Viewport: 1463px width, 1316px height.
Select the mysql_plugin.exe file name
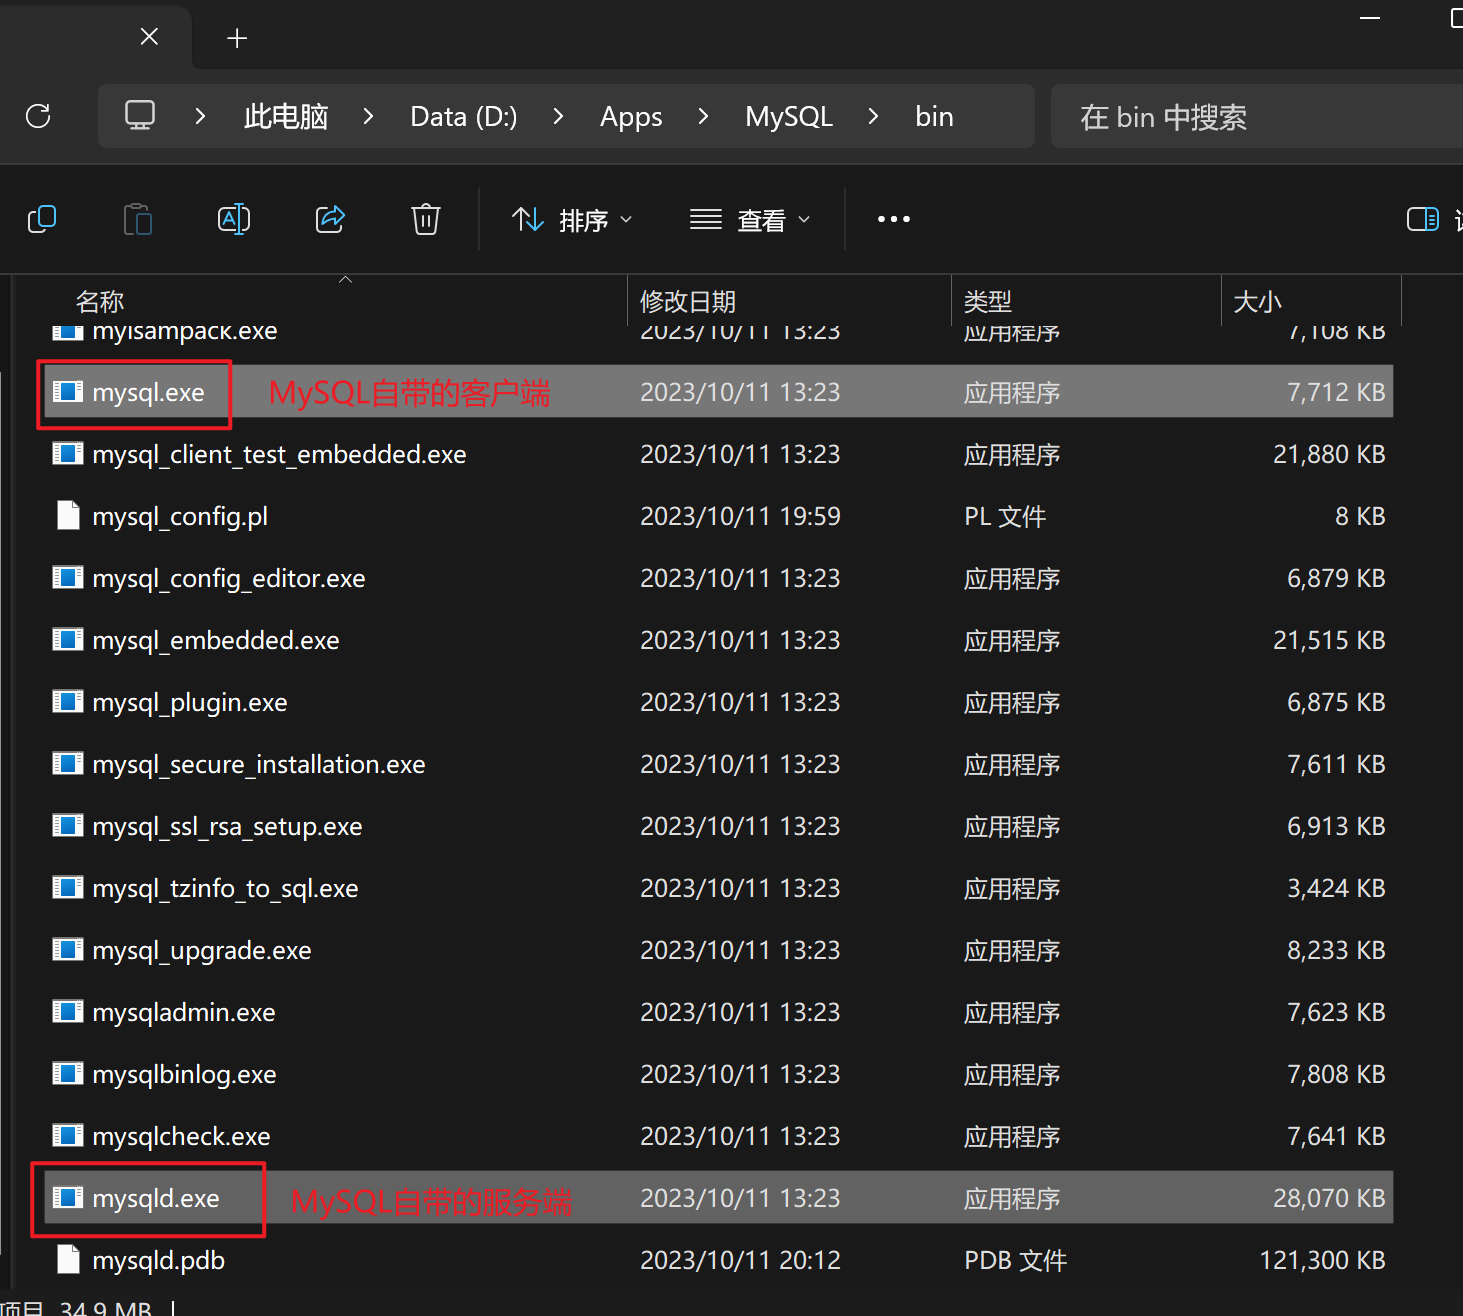coord(190,703)
